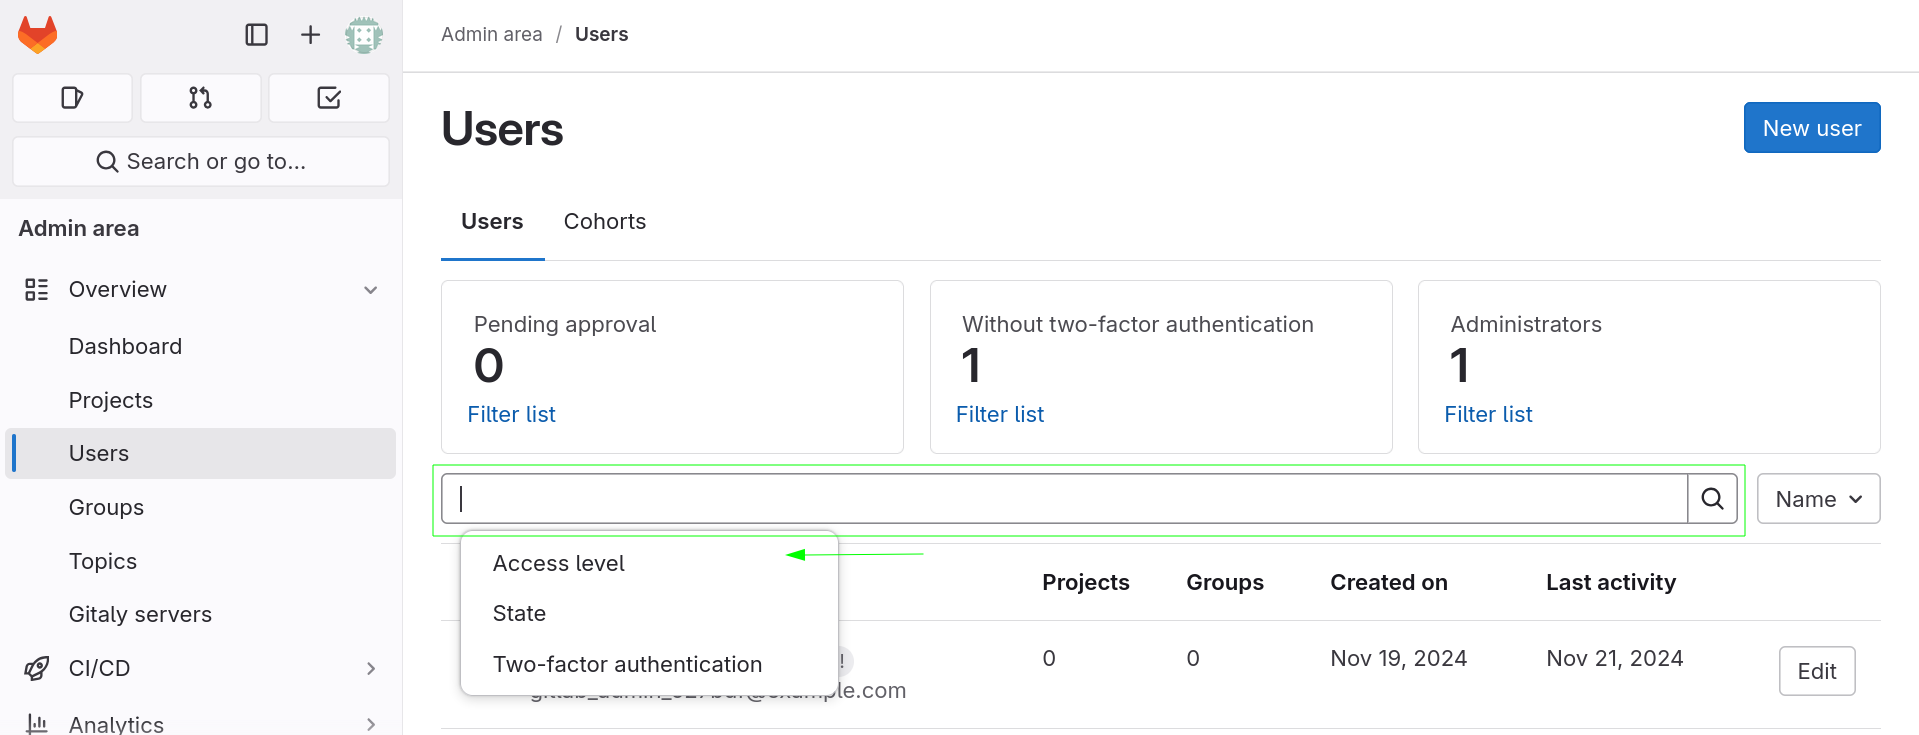1919x735 pixels.
Task: Collapse the Overview section chevron
Action: 371,290
